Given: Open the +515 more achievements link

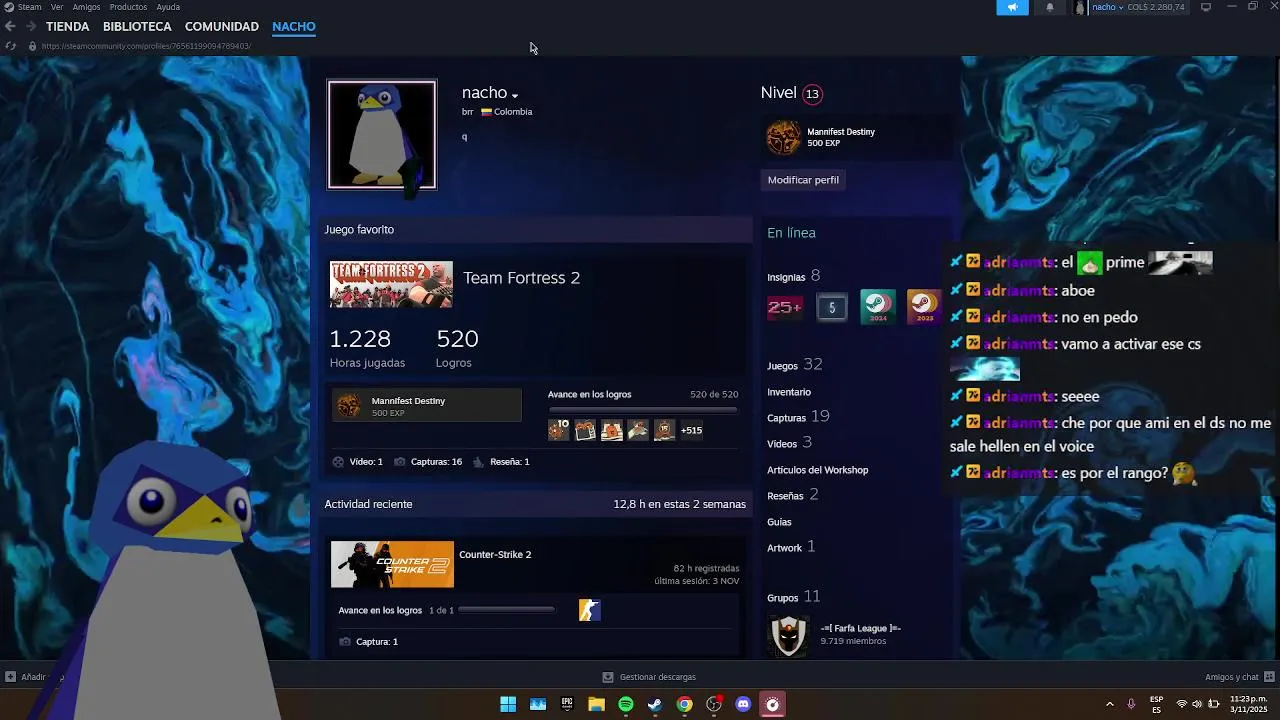Looking at the screenshot, I should click(x=692, y=431).
